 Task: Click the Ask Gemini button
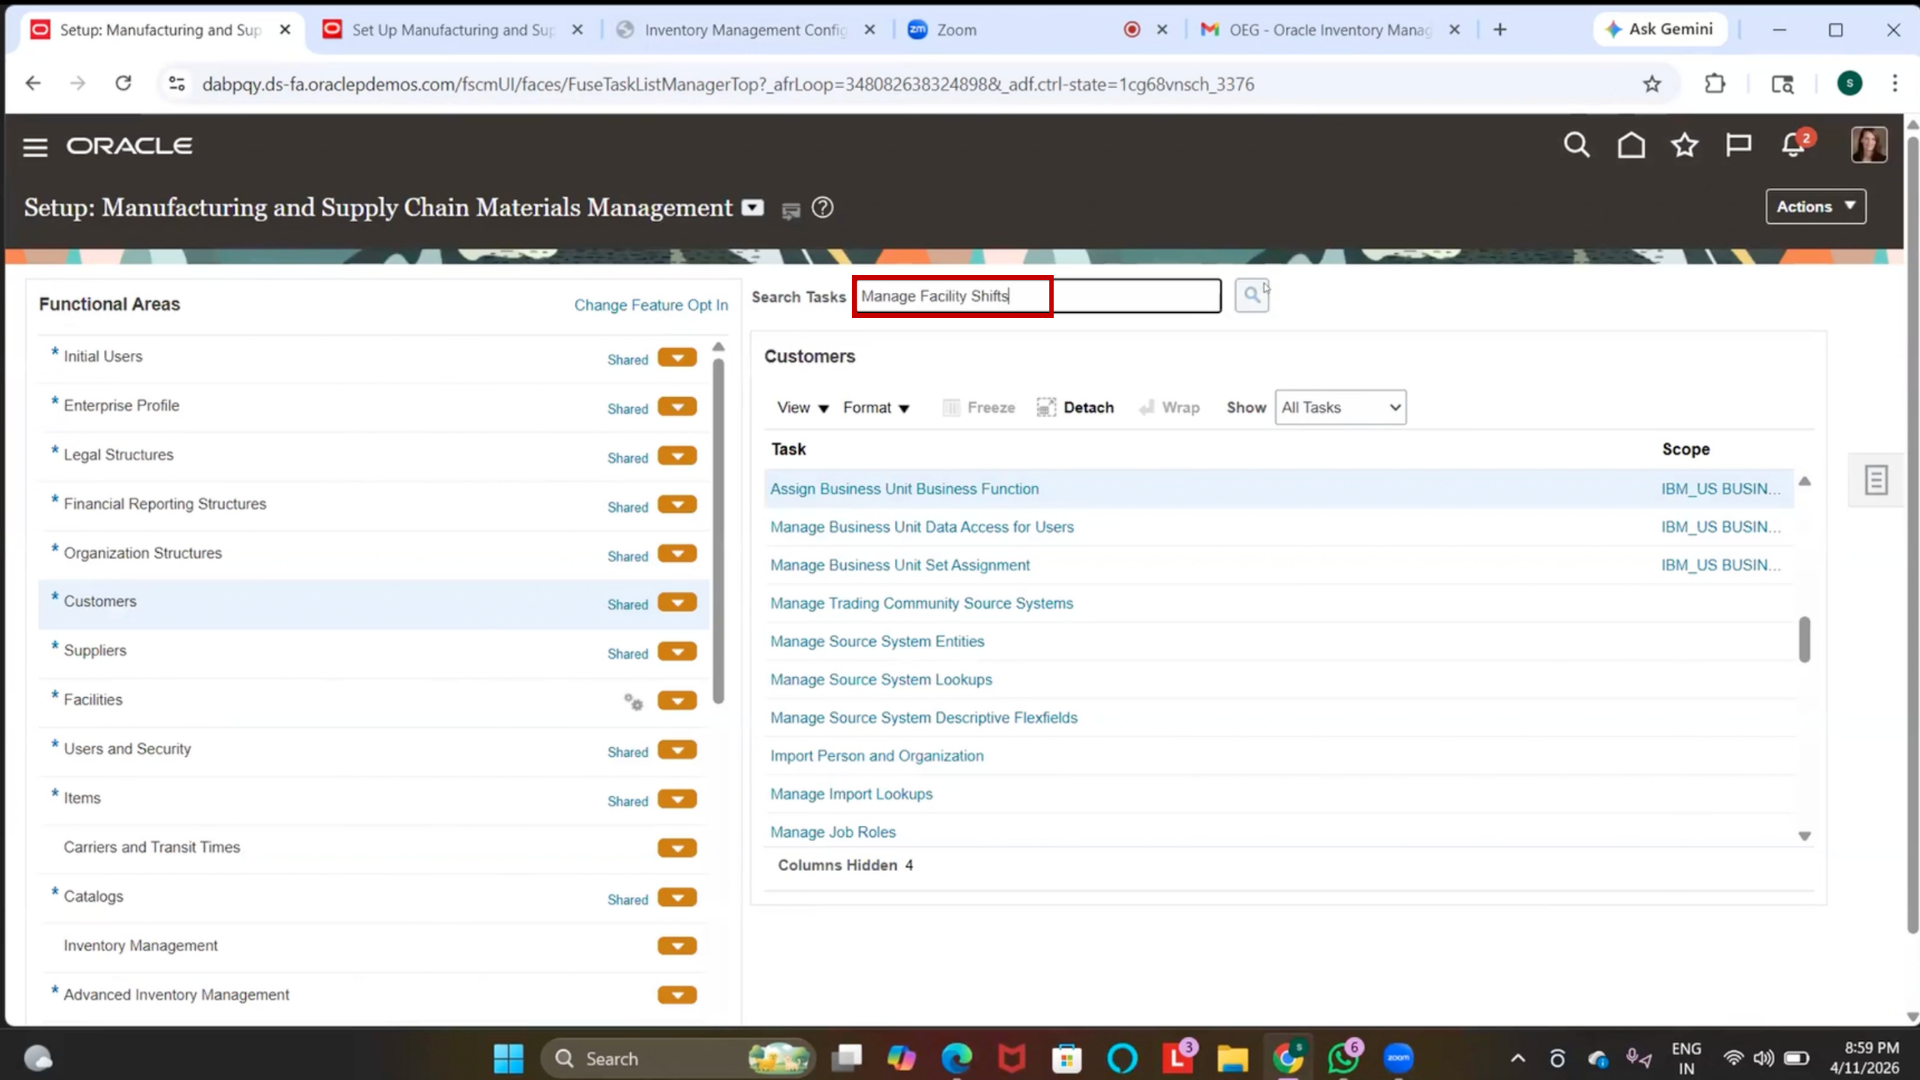(x=1660, y=30)
